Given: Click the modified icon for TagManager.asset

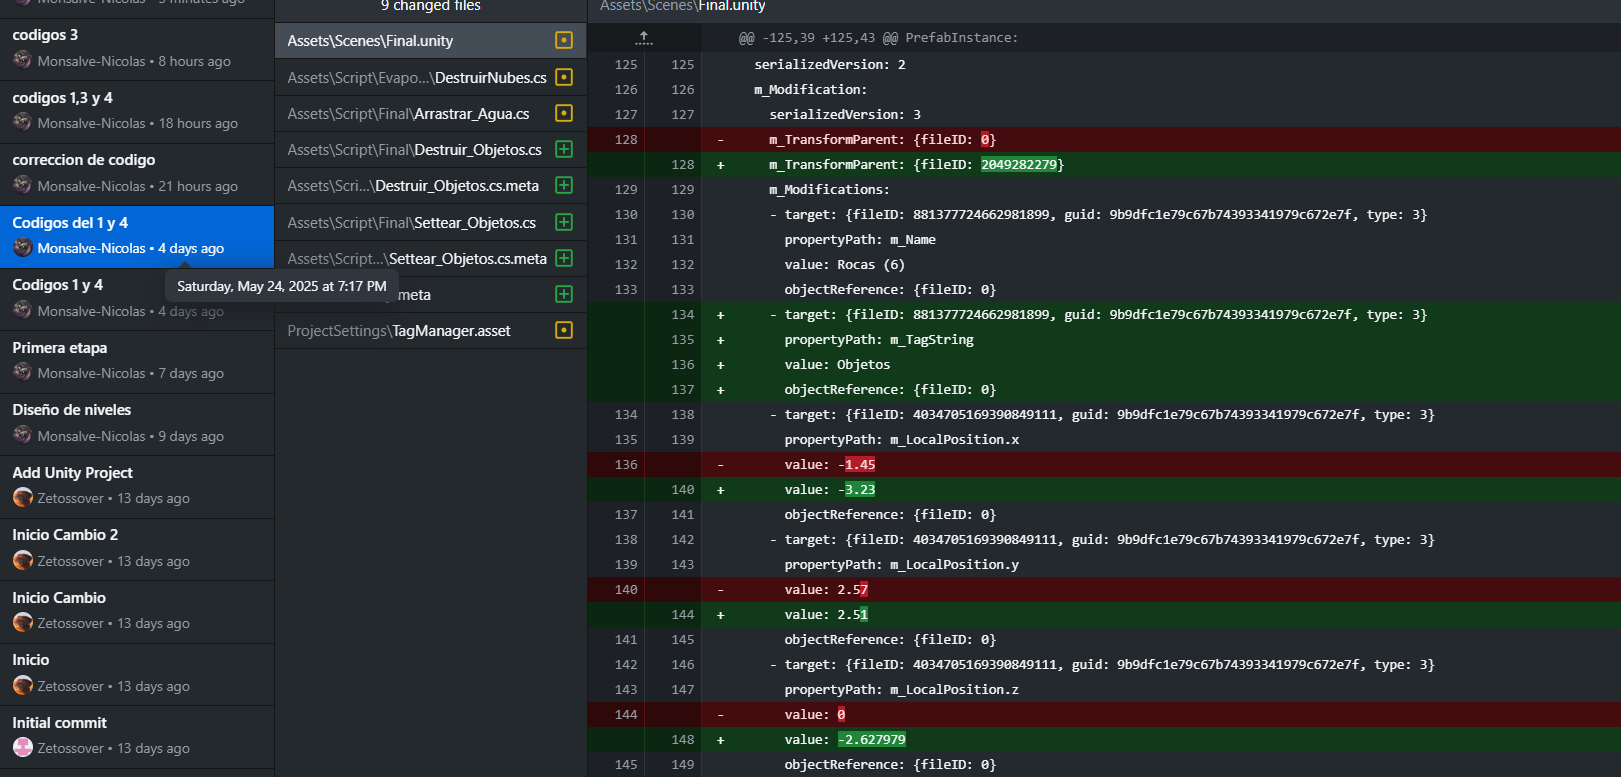Looking at the screenshot, I should 564,330.
